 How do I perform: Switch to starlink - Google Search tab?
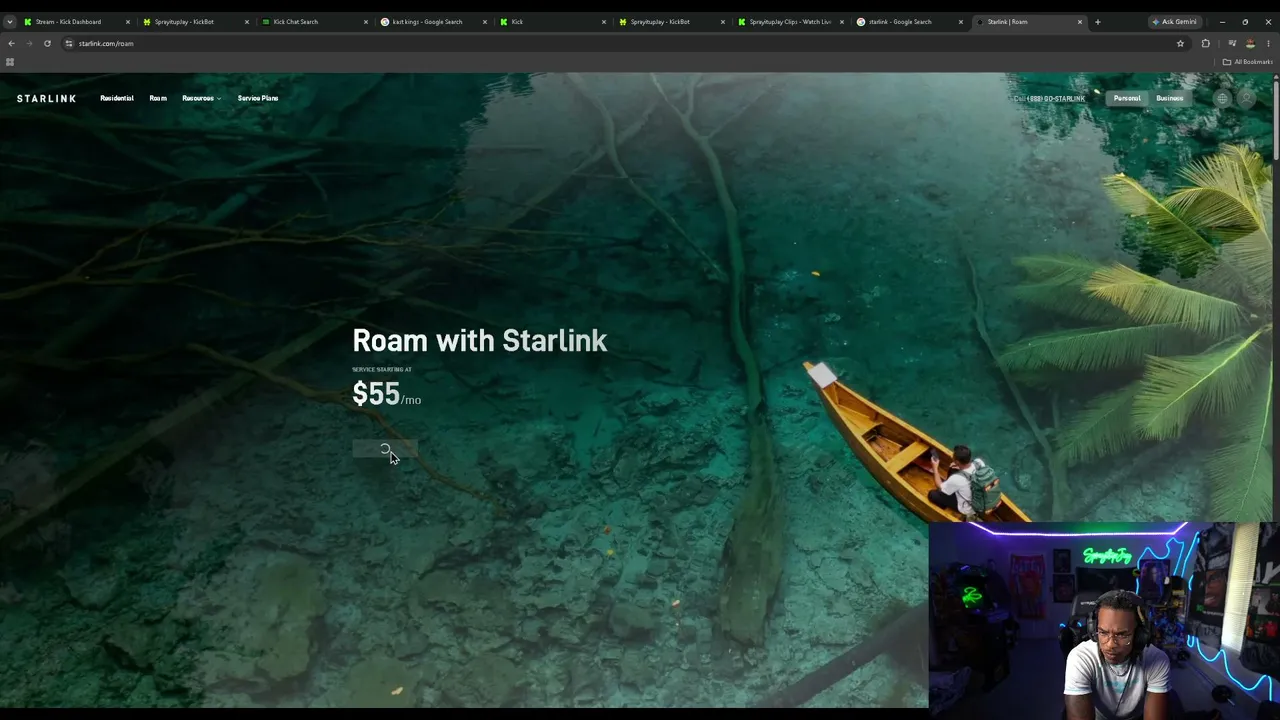(910, 22)
